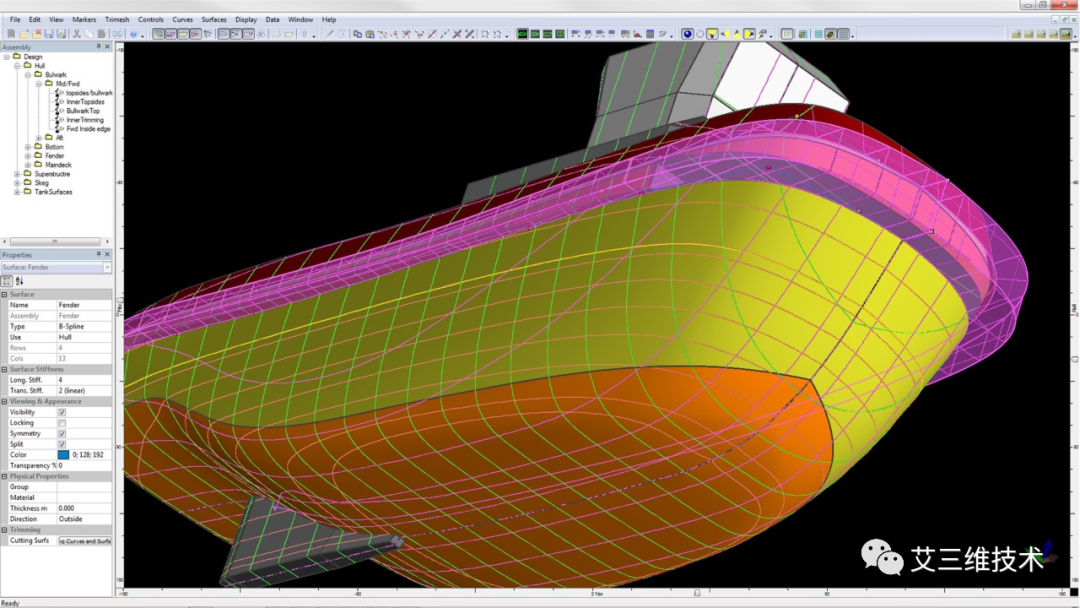The width and height of the screenshot is (1080, 608).
Task: Expand the Bottom folder node
Action: click(28, 147)
